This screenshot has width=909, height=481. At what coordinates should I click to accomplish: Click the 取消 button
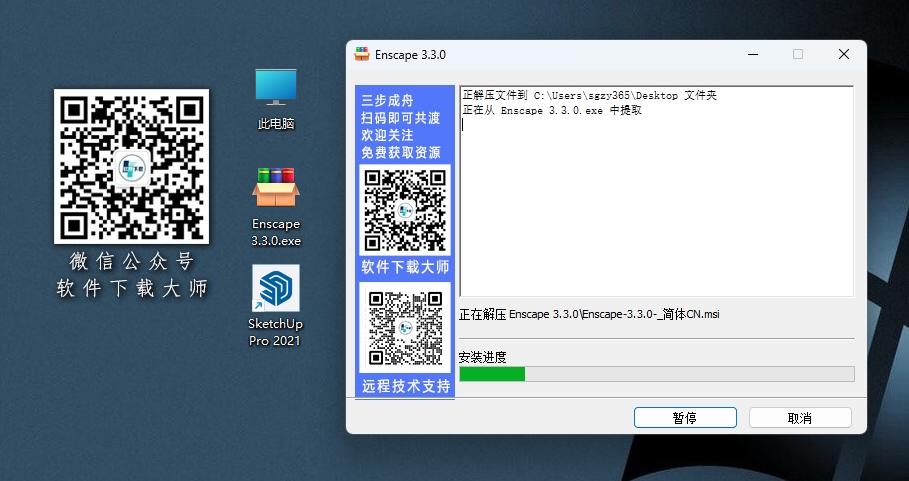pos(800,418)
